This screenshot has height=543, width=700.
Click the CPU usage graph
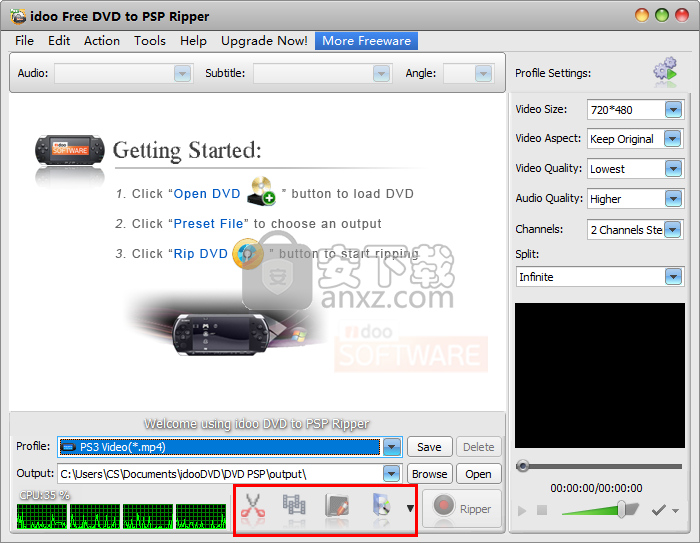tap(121, 516)
